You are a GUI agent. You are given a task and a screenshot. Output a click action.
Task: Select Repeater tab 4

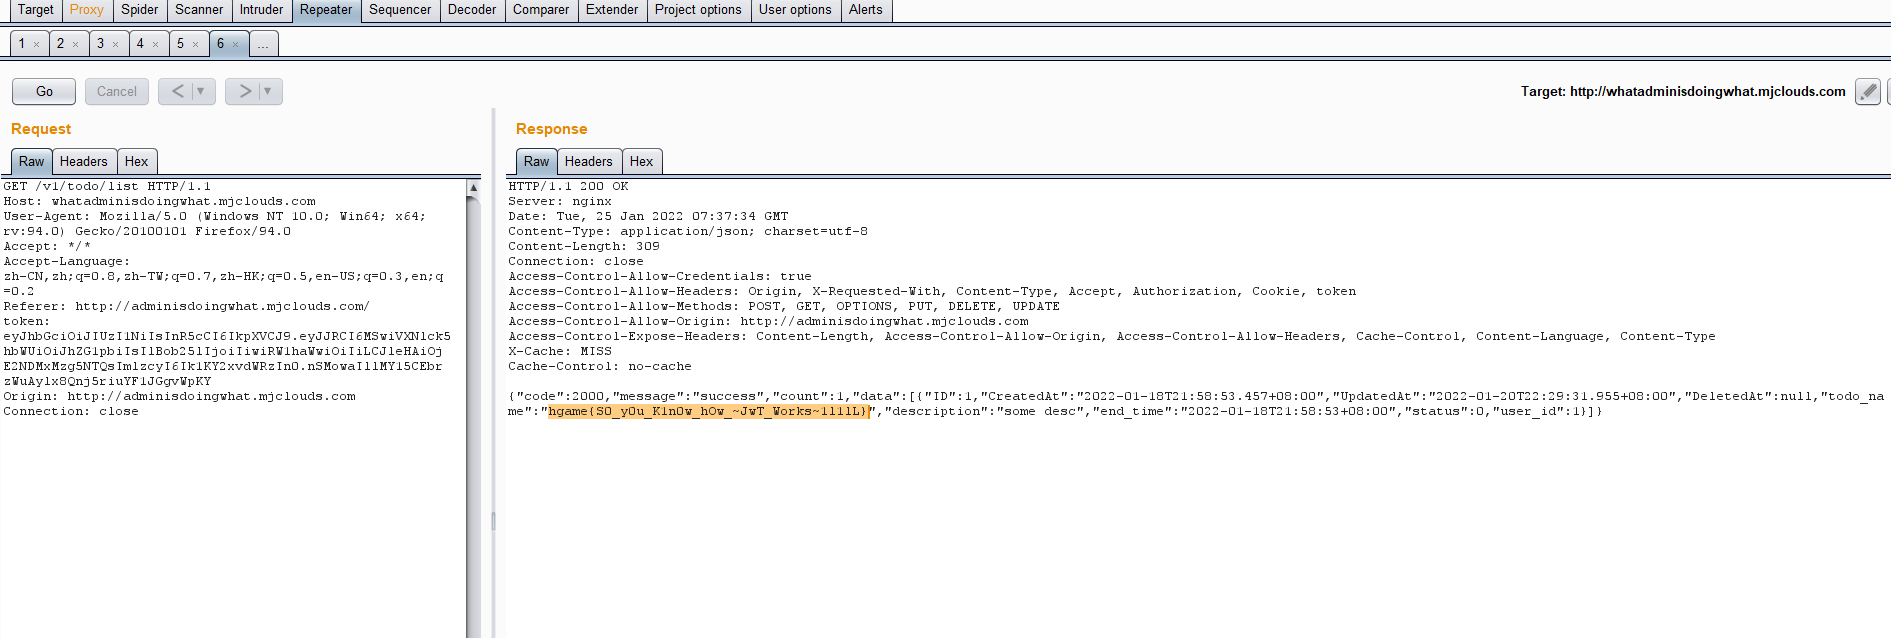(141, 44)
